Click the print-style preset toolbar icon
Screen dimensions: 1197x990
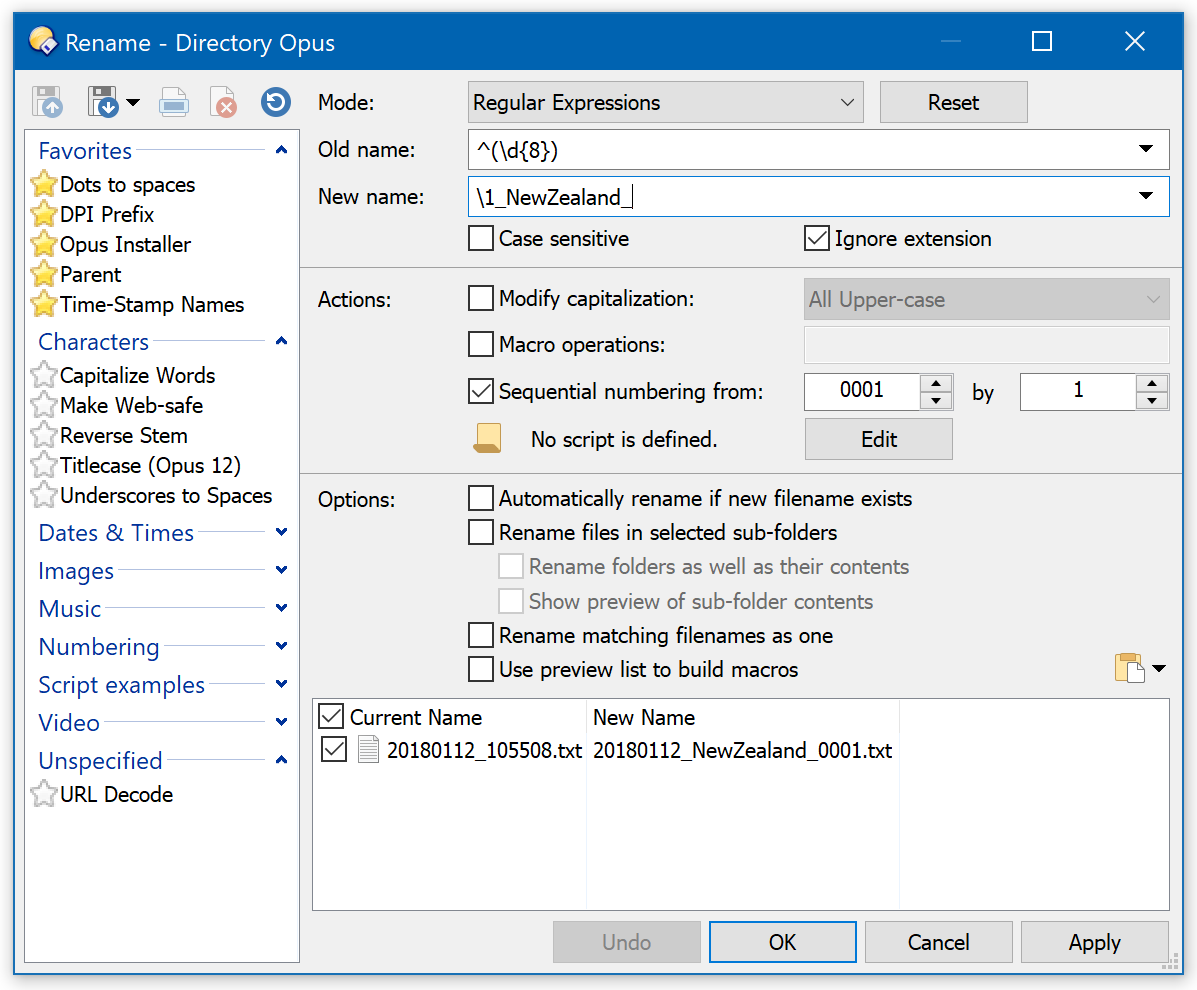coord(174,102)
